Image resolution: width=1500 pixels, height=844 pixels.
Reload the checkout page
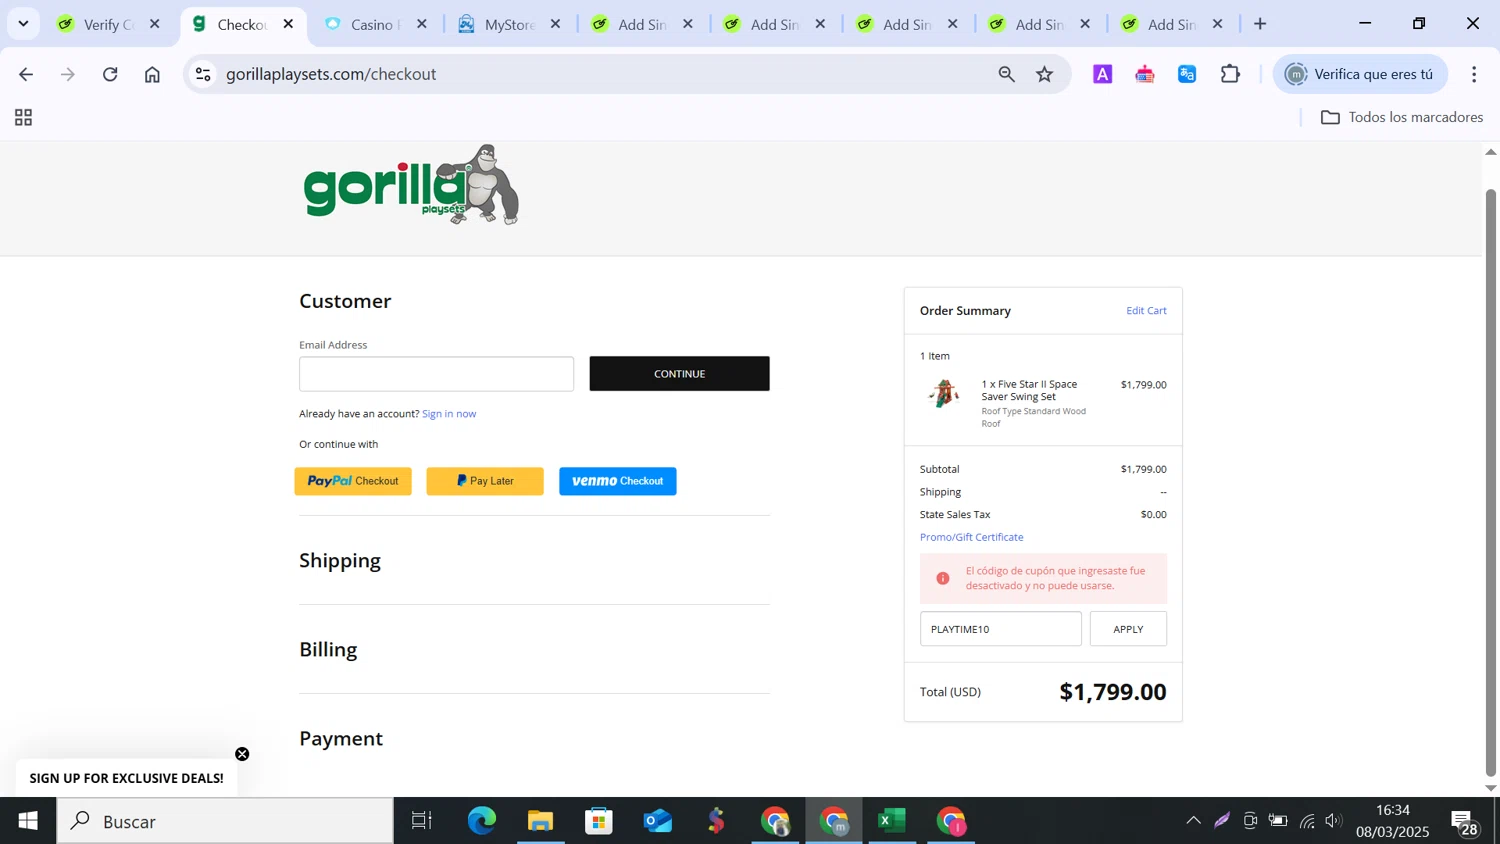coord(110,74)
